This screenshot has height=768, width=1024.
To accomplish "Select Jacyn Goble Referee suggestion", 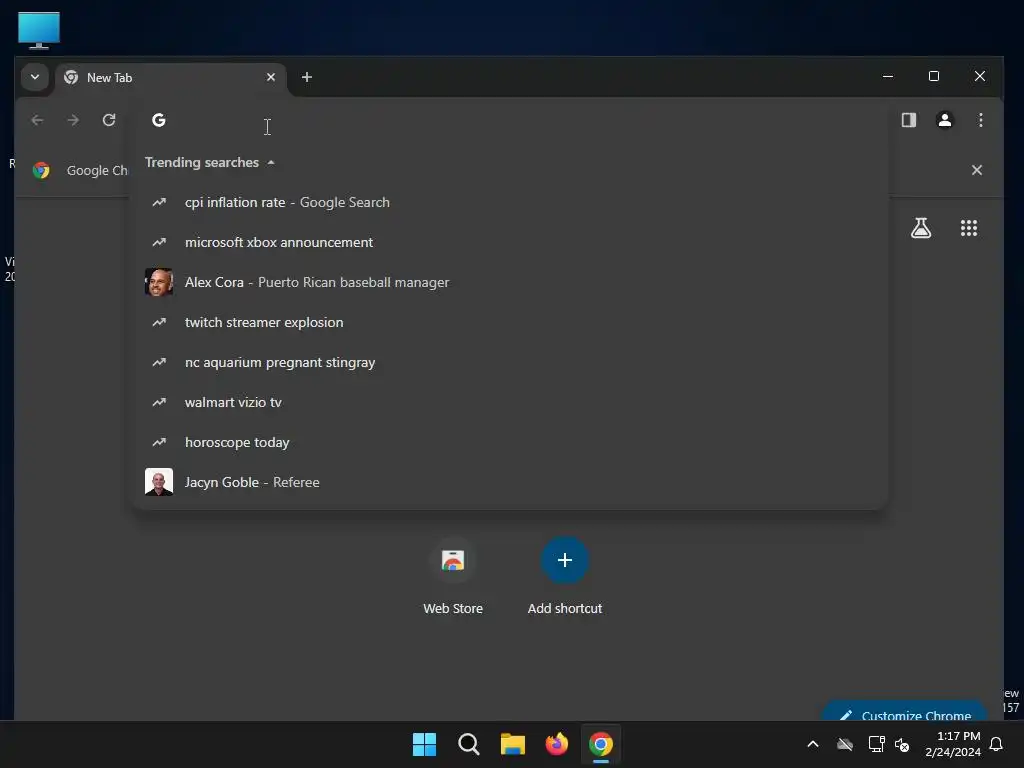I will point(510,482).
